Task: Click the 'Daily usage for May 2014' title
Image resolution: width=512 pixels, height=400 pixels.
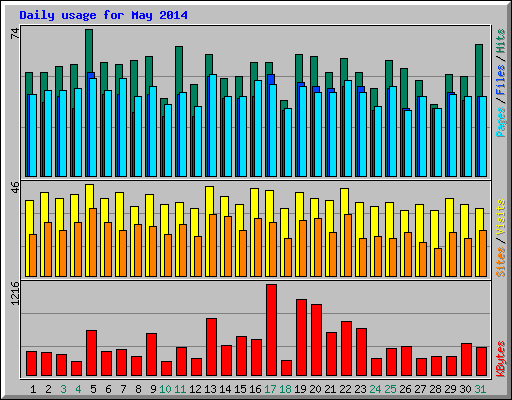Action: pos(103,15)
